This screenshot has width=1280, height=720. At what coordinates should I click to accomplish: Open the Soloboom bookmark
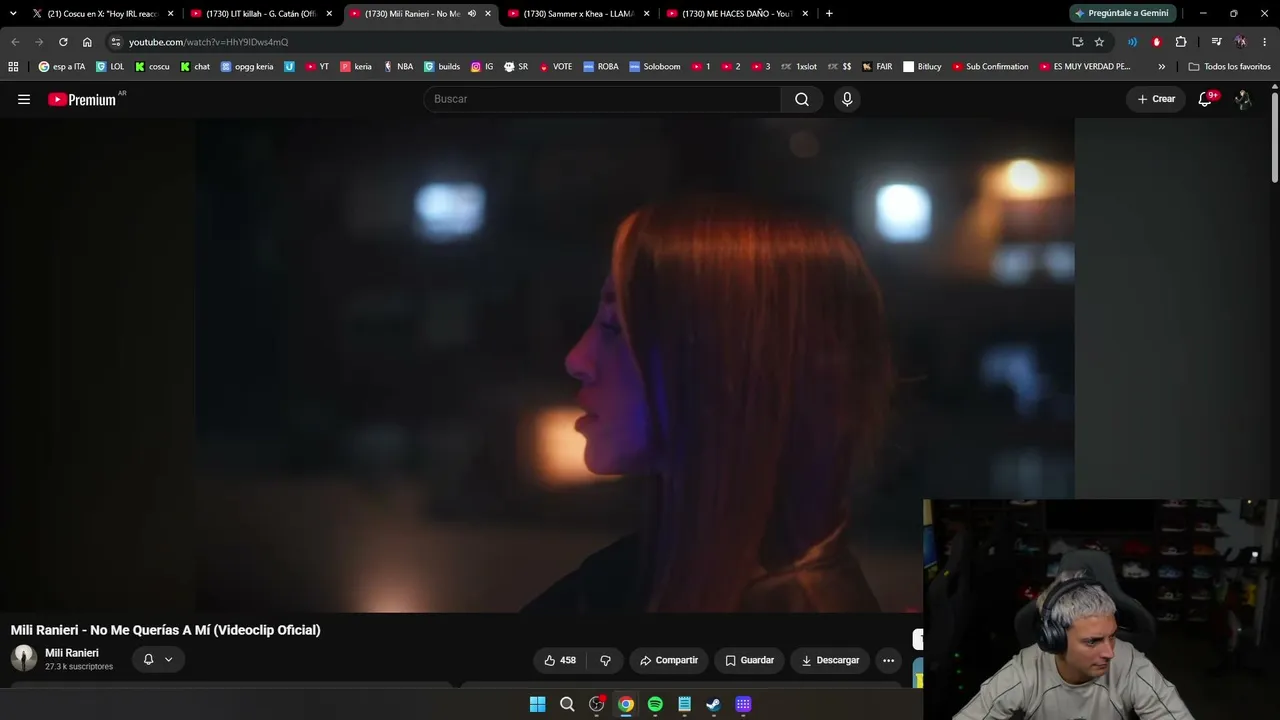(x=654, y=67)
